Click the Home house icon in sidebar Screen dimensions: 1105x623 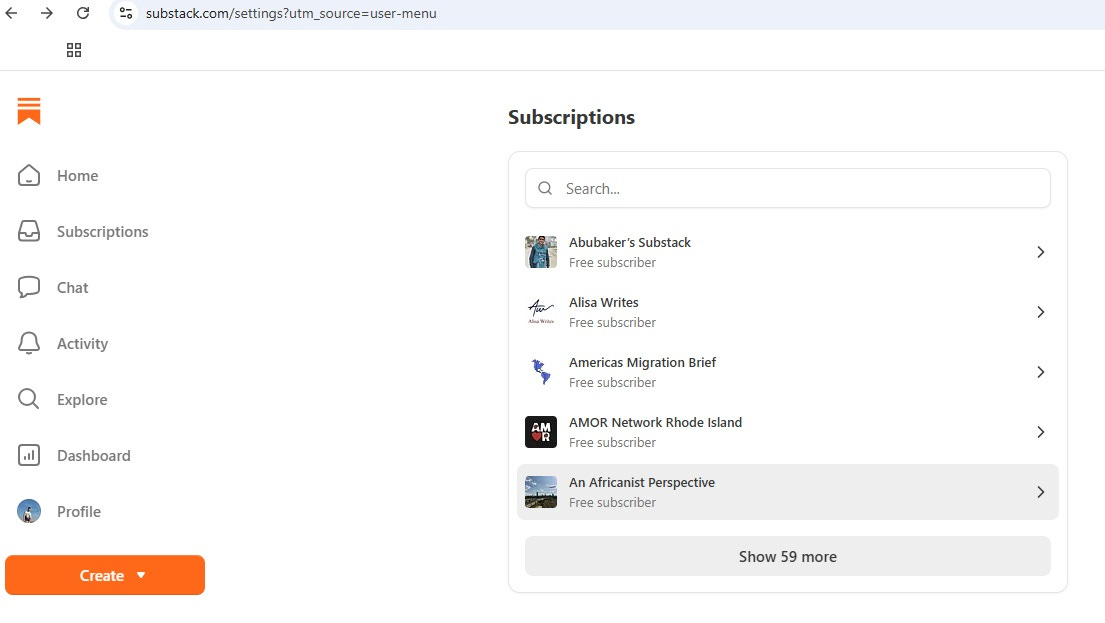click(29, 175)
